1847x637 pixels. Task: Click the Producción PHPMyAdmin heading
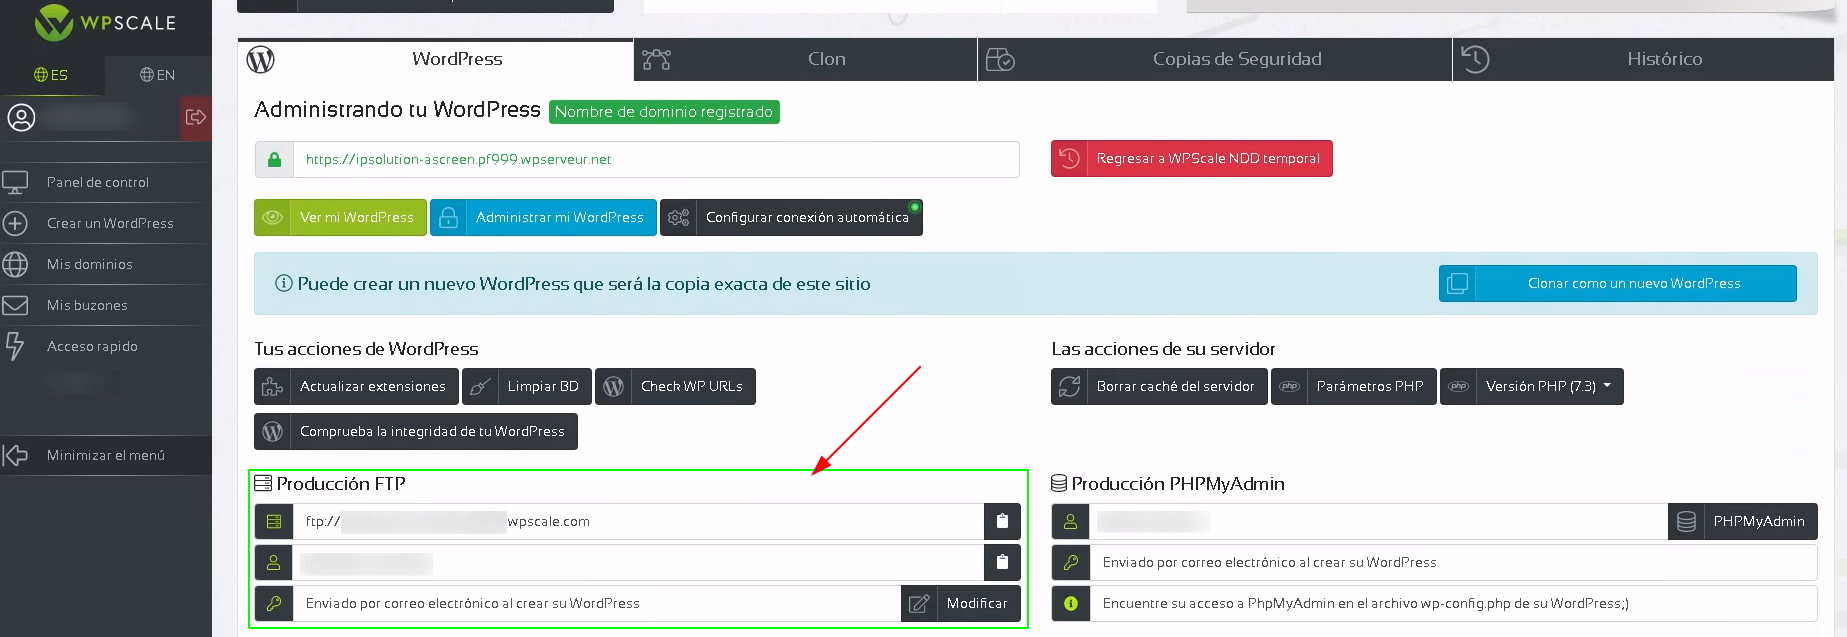(1168, 484)
